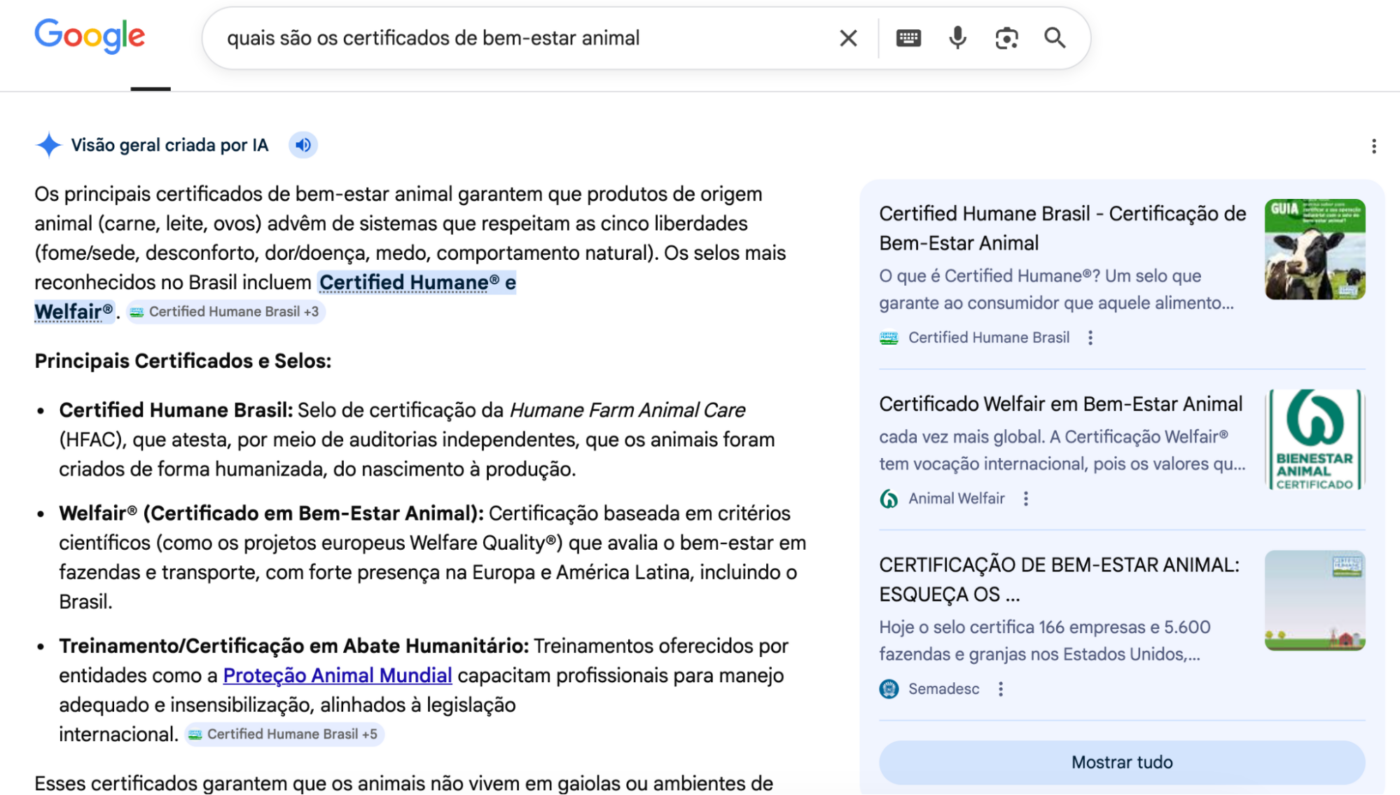
Task: Open the Proteção Animal Mundial link
Action: (x=337, y=675)
